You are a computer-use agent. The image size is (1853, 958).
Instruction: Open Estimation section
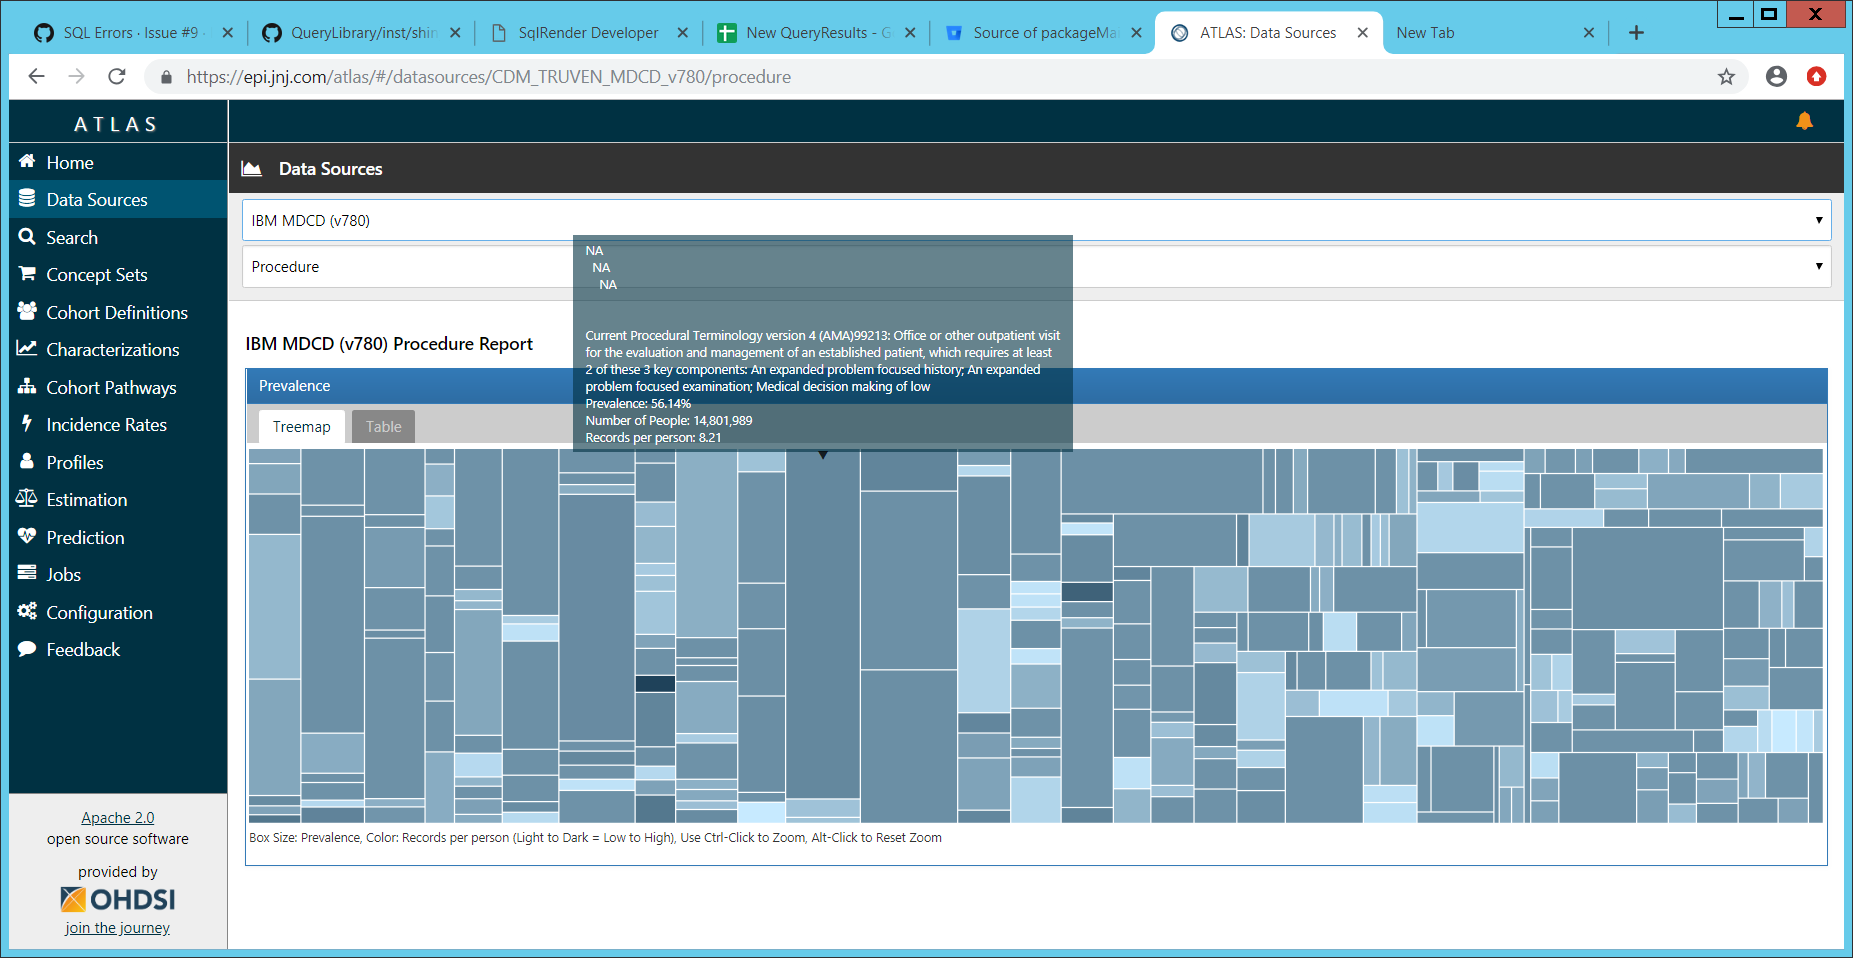pos(87,499)
